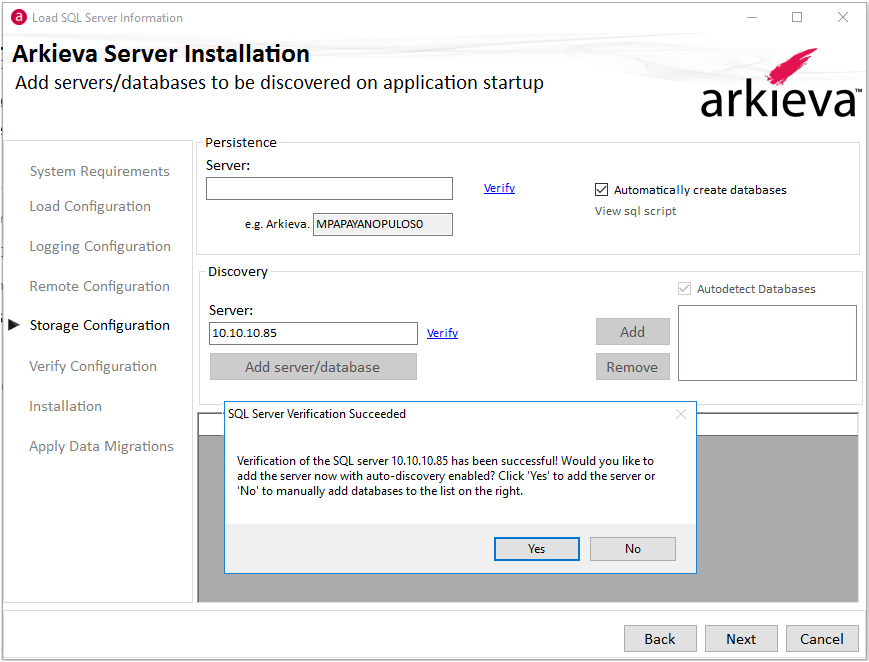Close the SQL Server Verification dialog

681,414
